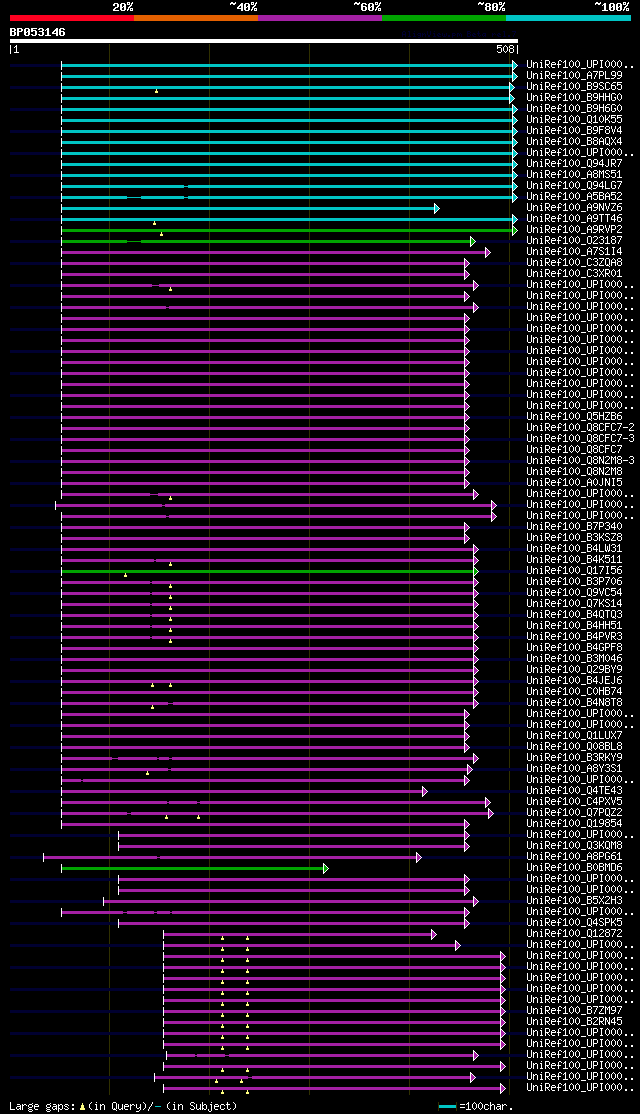Select the UniRef100_B4K511 label
The height and width of the screenshot is (1114, 640).
574,560
